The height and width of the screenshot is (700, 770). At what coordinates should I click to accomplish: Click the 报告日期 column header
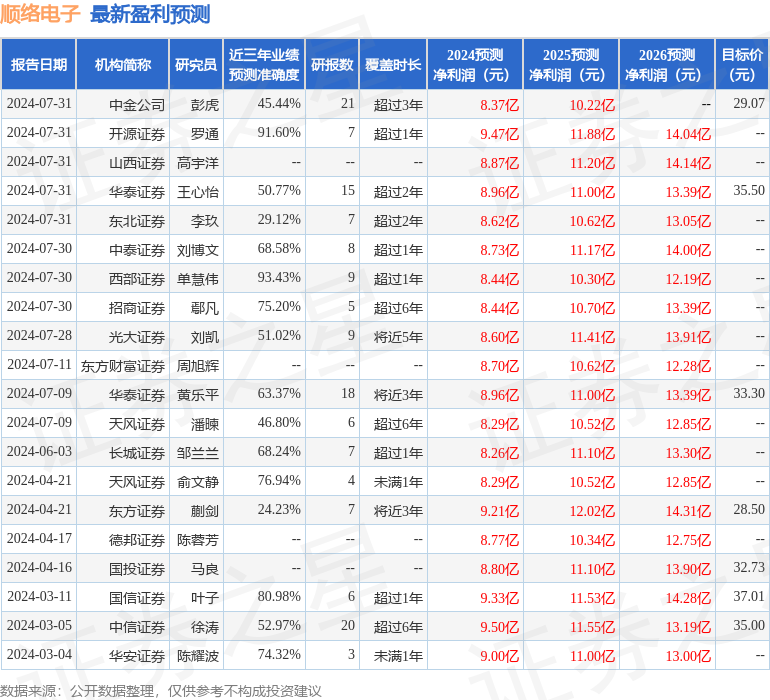[39, 64]
